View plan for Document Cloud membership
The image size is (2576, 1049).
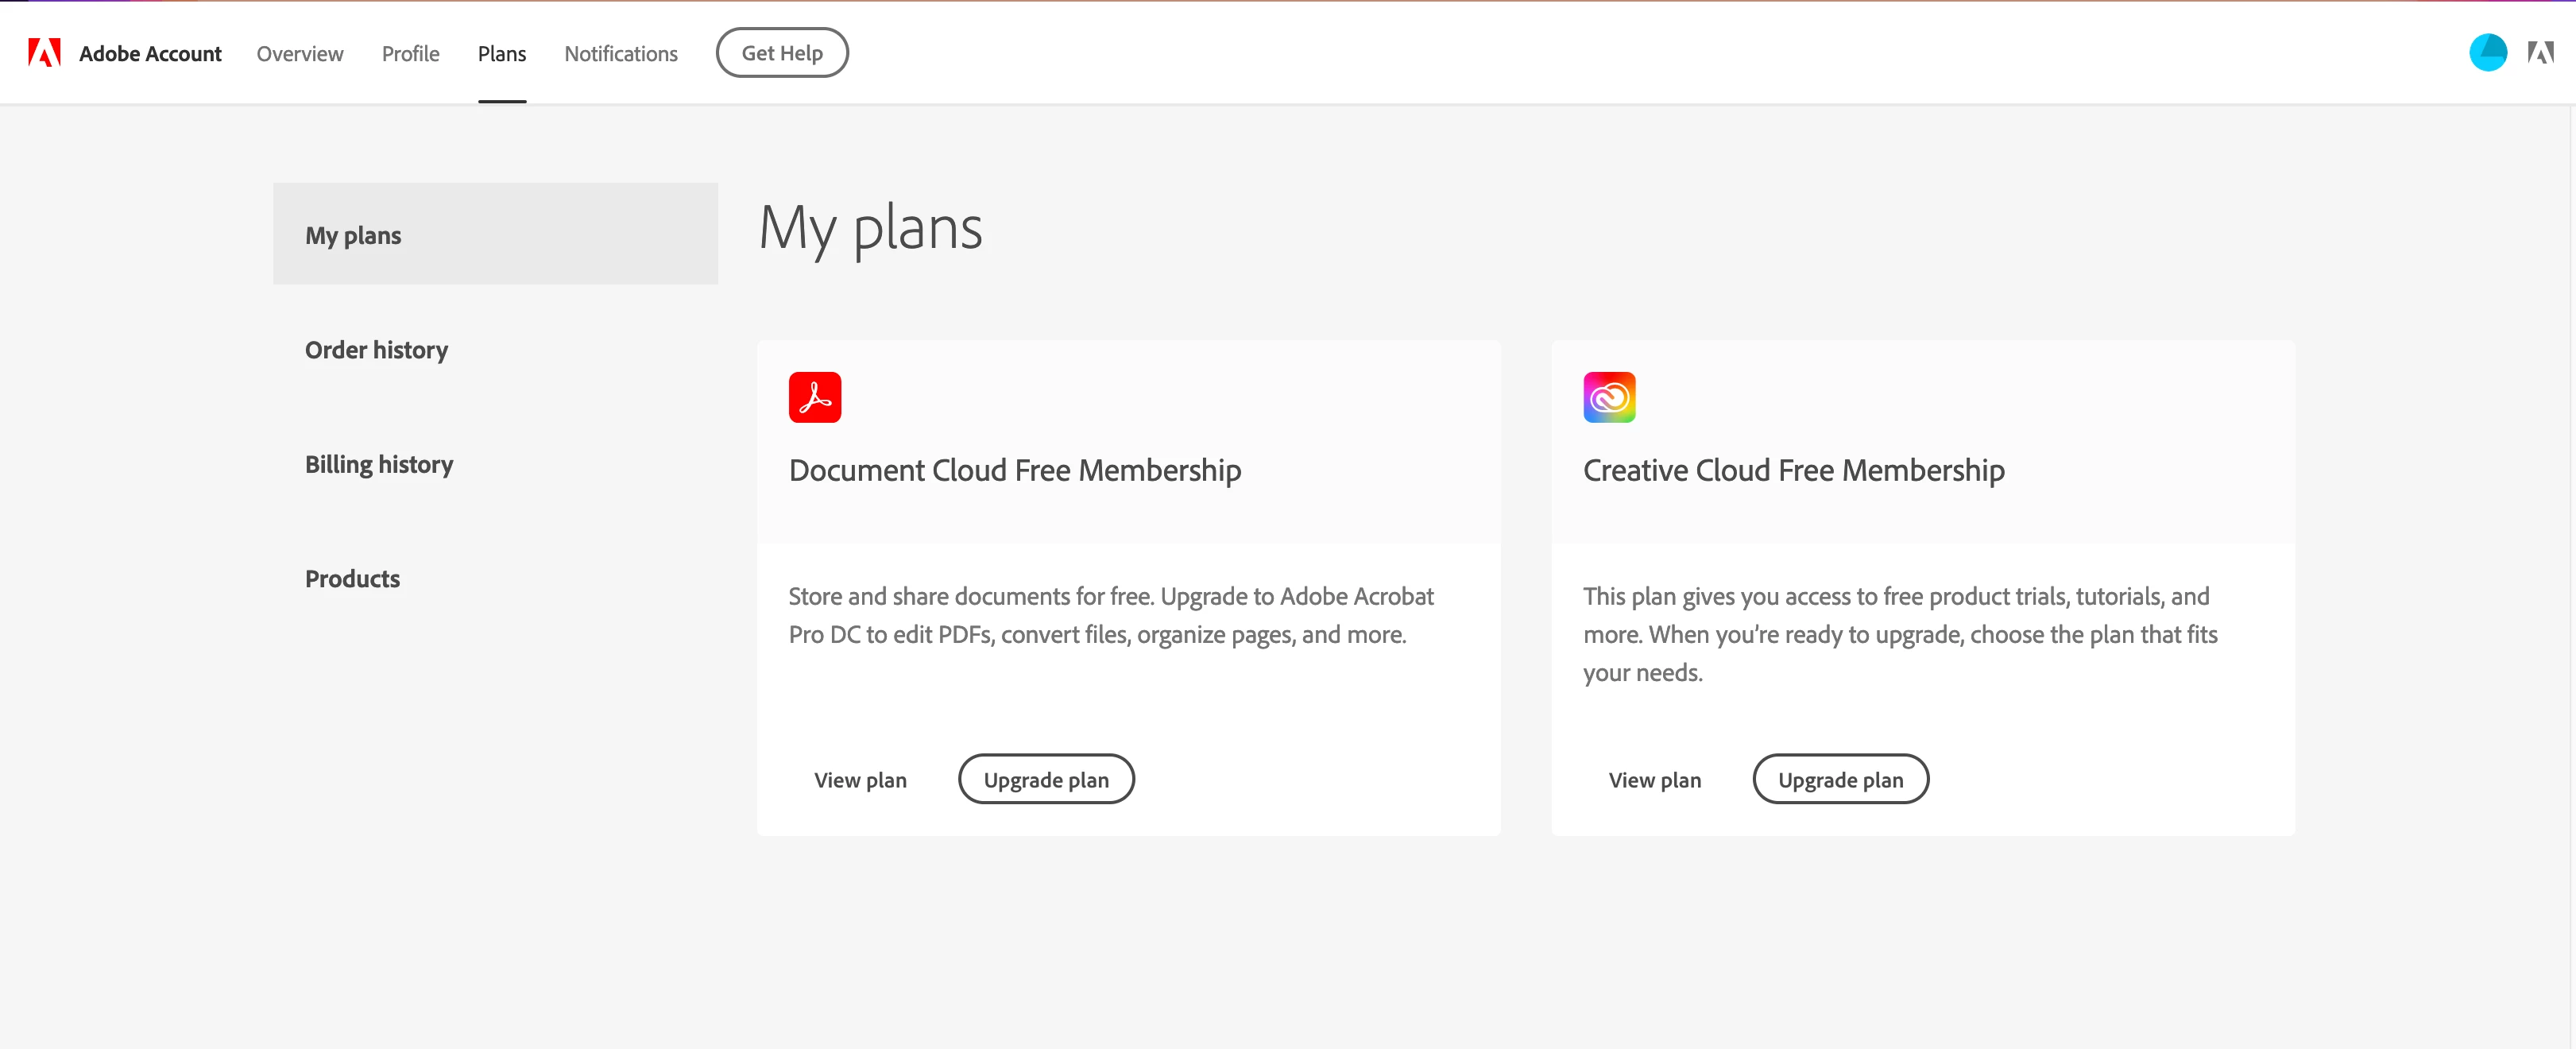[860, 780]
